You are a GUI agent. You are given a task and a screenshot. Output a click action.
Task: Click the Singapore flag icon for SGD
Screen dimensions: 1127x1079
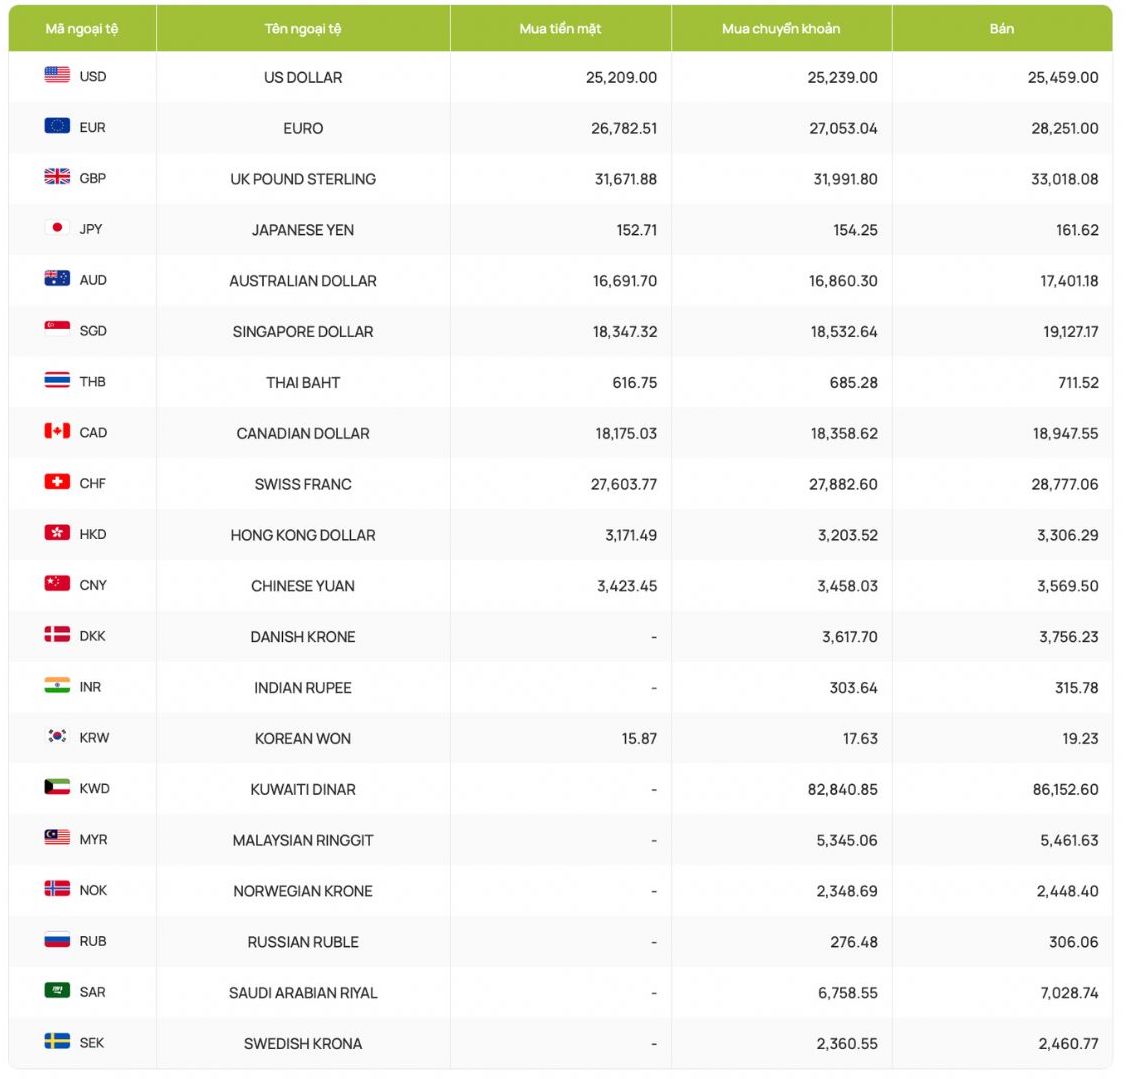58,329
